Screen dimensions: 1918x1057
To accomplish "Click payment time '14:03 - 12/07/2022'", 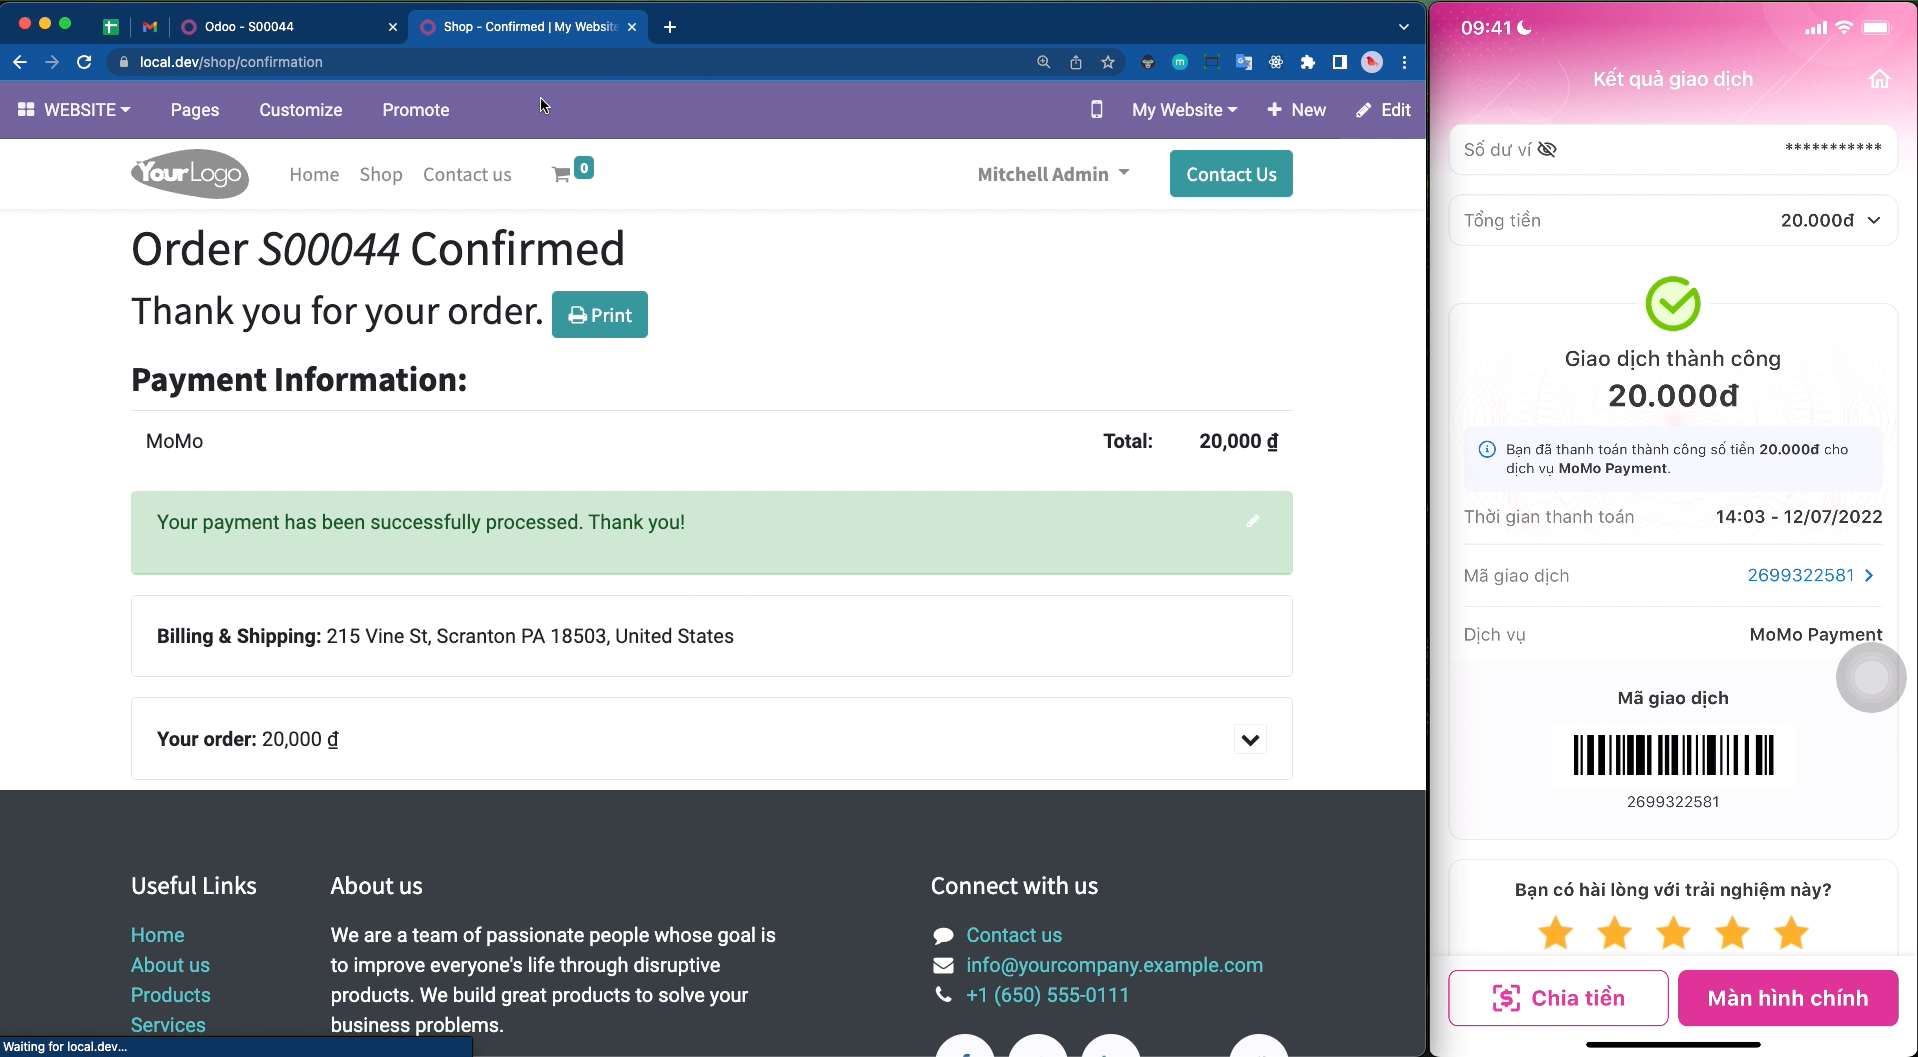I will (x=1799, y=517).
